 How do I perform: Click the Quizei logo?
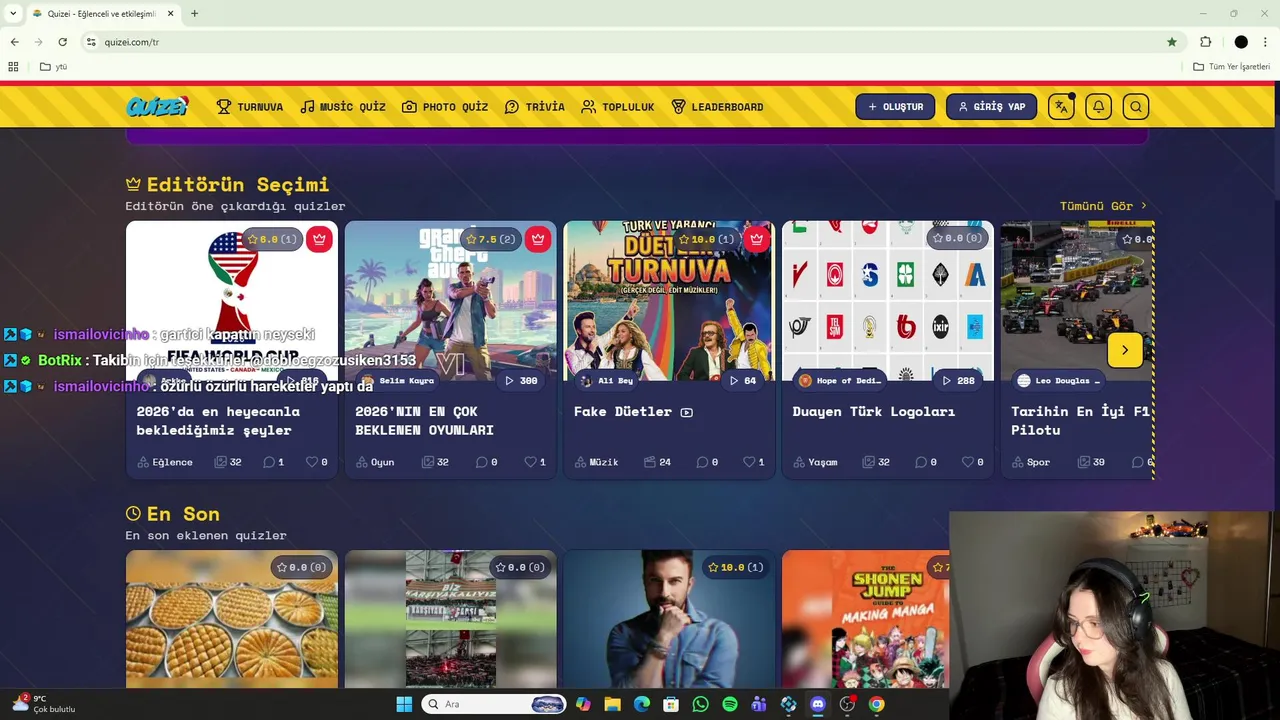pyautogui.click(x=158, y=106)
